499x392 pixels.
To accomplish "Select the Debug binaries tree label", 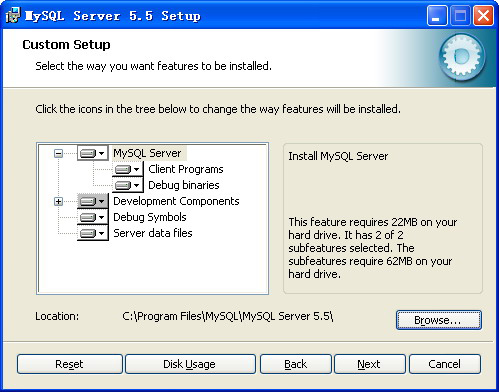I will click(x=184, y=185).
